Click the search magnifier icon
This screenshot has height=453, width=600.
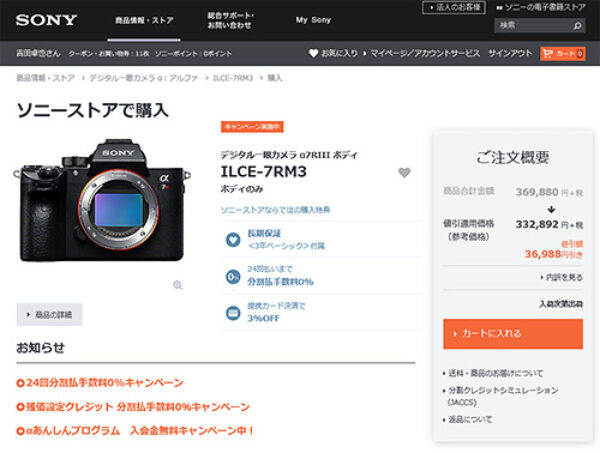click(x=578, y=25)
